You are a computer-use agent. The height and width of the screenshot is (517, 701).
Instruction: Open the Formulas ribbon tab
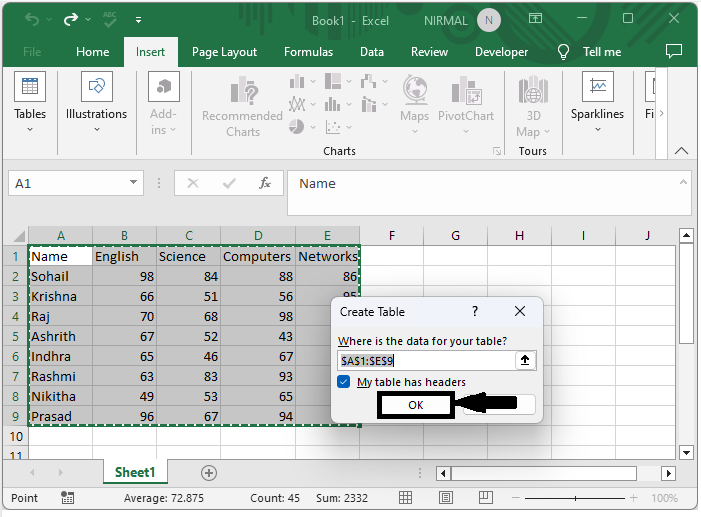pyautogui.click(x=308, y=52)
